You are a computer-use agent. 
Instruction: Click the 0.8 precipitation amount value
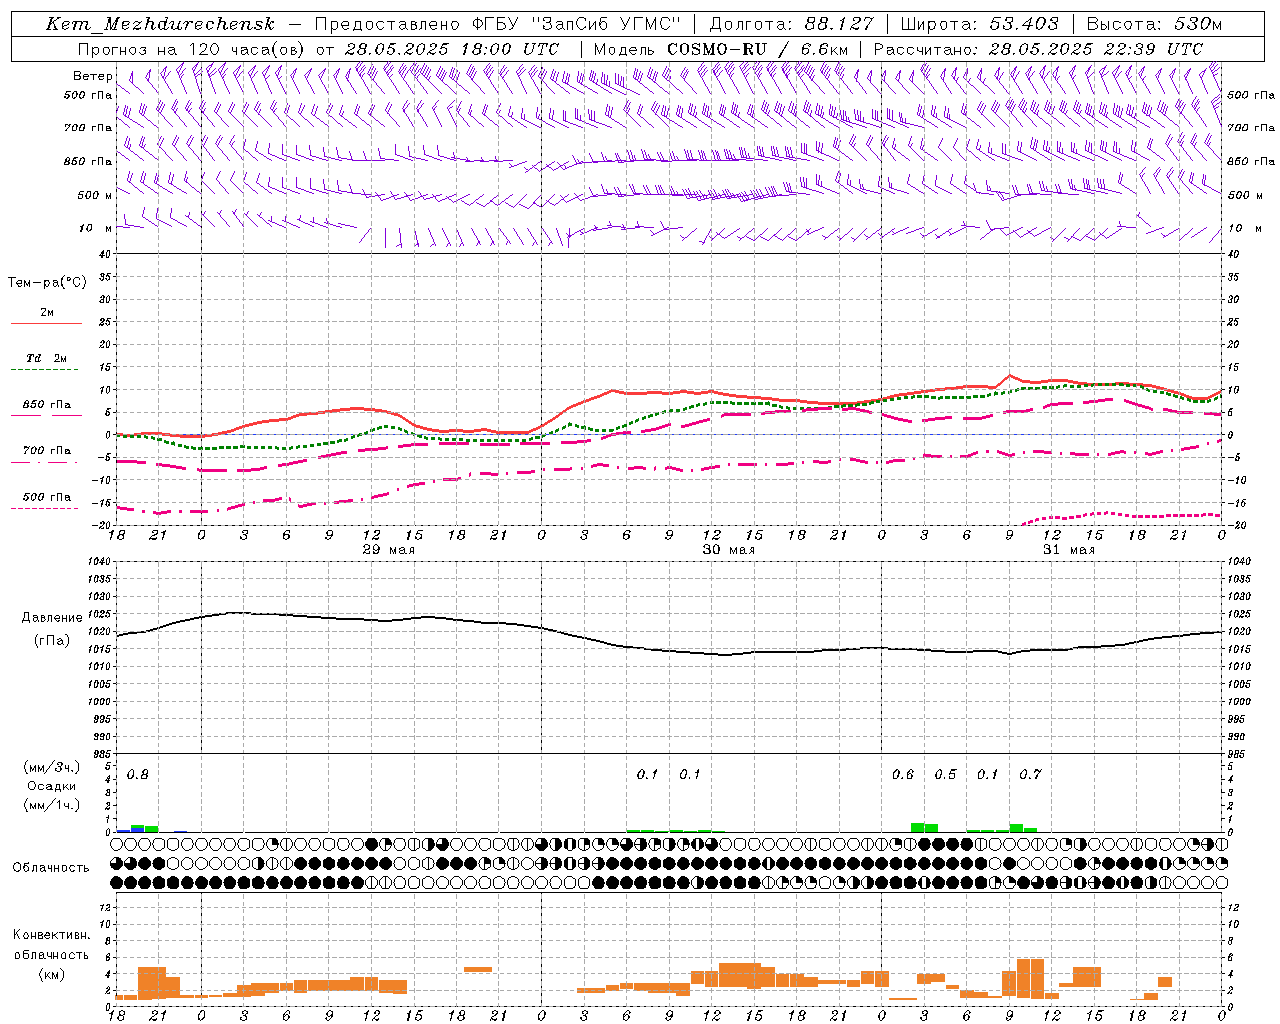pos(137,775)
